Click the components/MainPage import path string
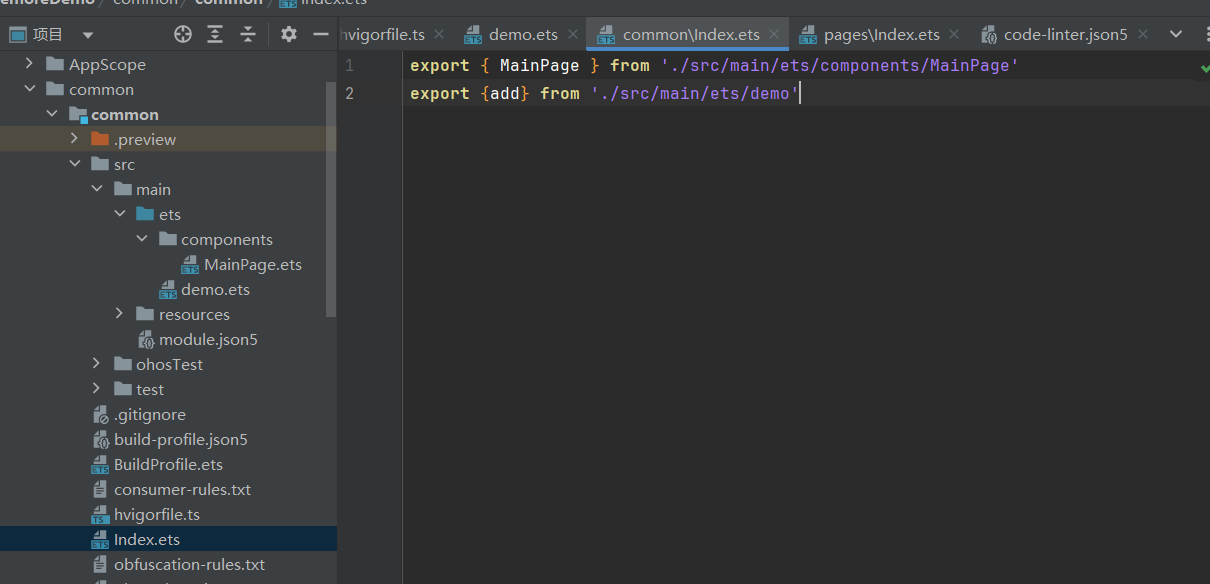1210x584 pixels. coord(840,66)
